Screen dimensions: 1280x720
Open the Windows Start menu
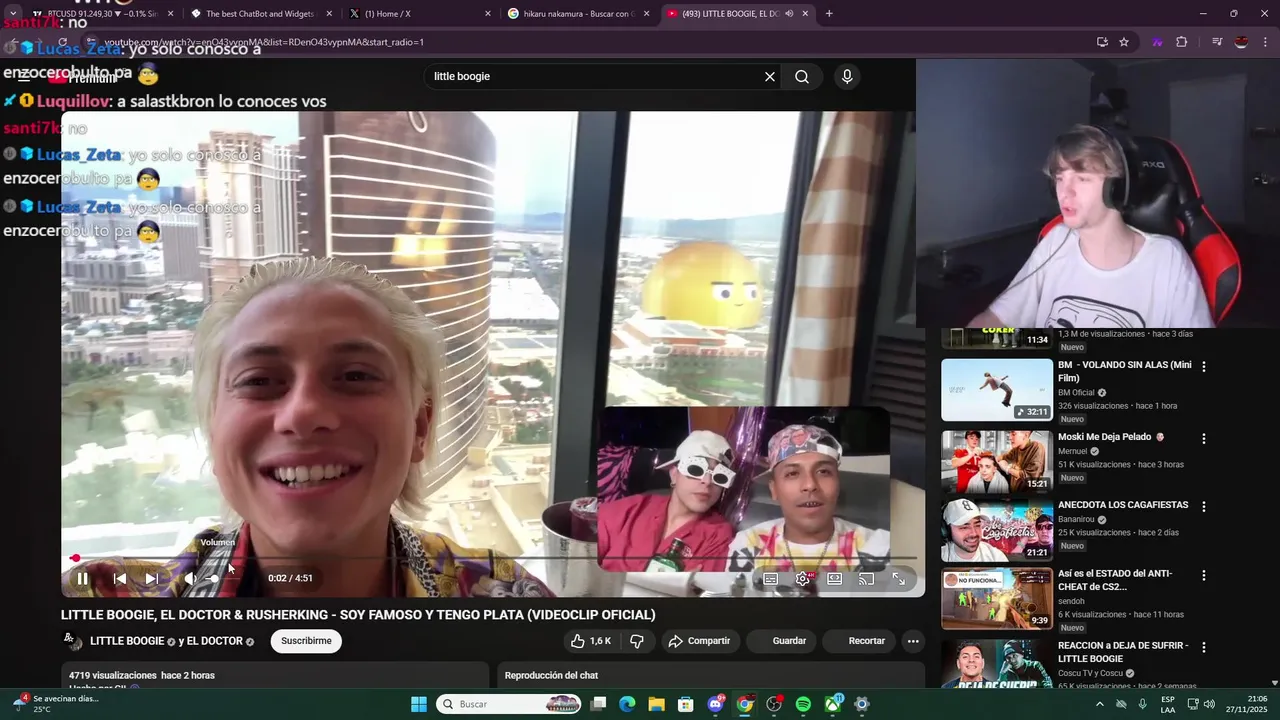[x=419, y=704]
